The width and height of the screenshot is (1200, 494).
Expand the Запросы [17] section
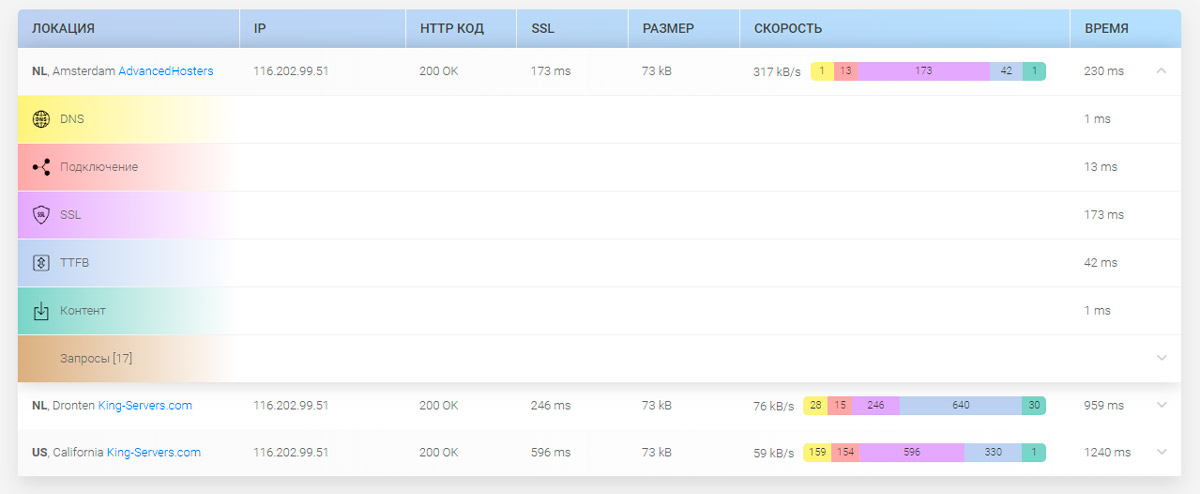(1161, 358)
